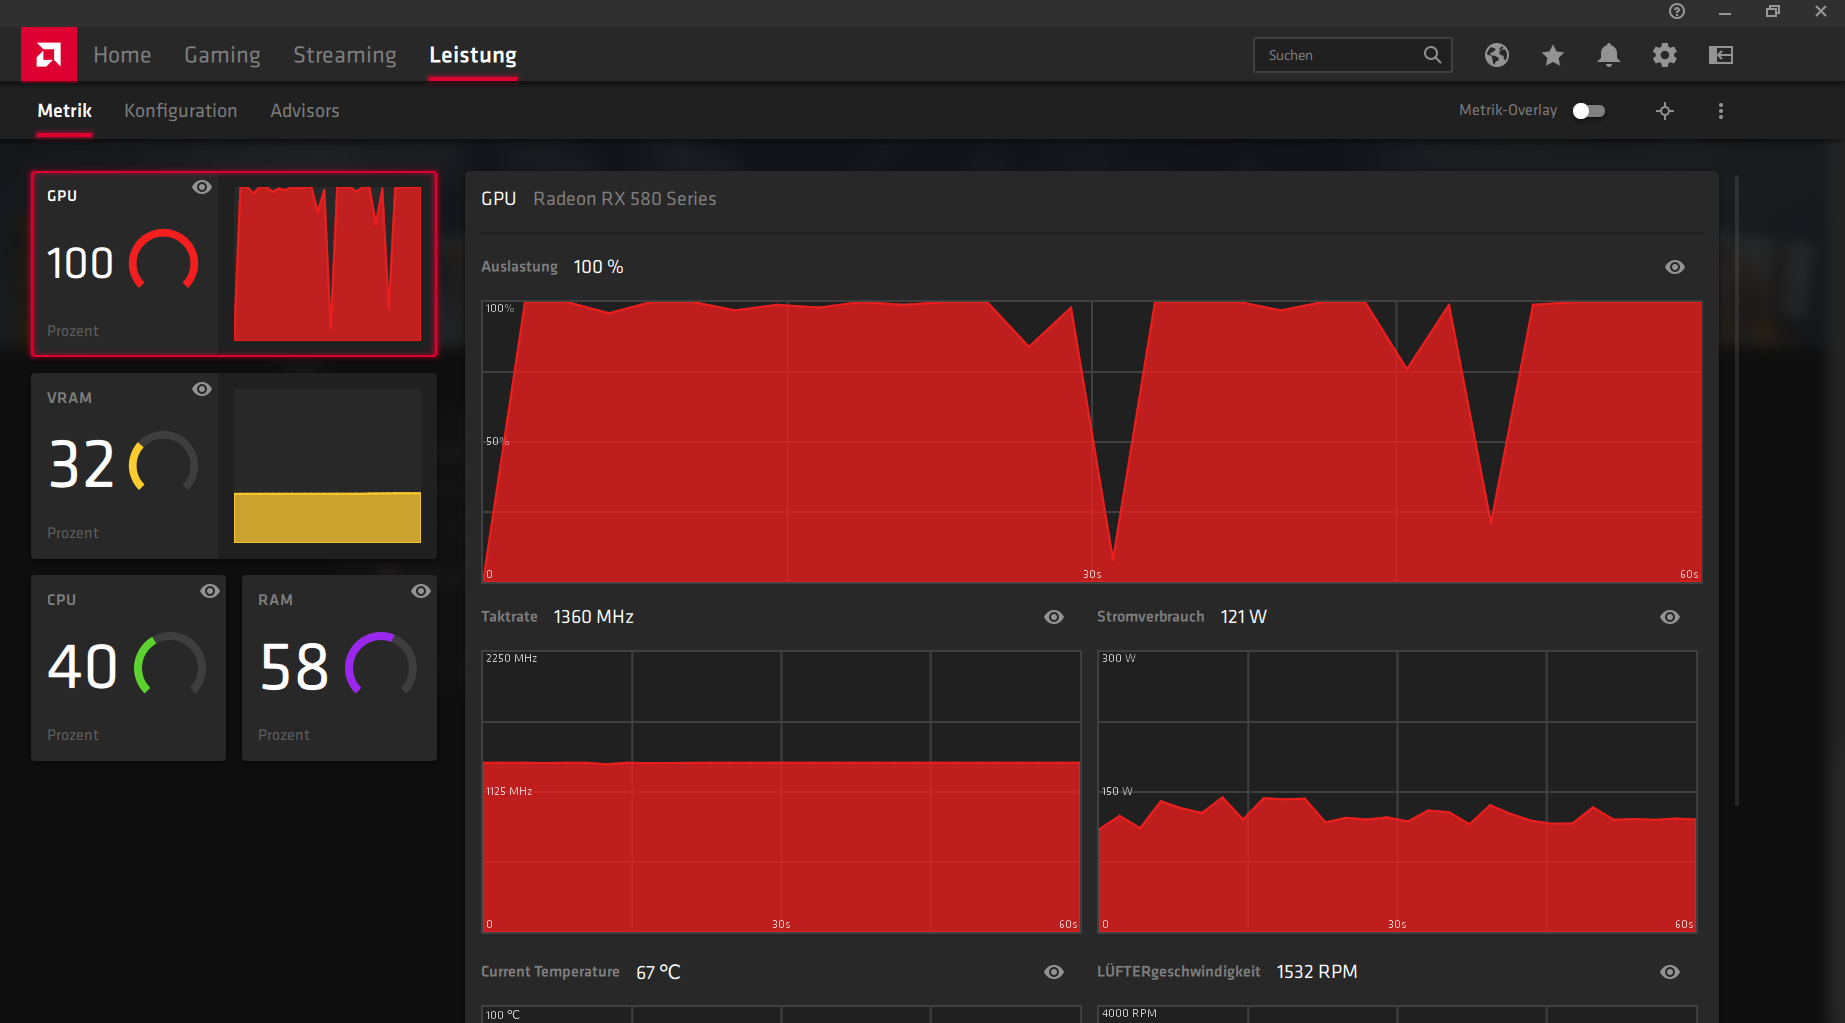This screenshot has width=1845, height=1023.
Task: Click the Suchen search field
Action: click(x=1353, y=55)
